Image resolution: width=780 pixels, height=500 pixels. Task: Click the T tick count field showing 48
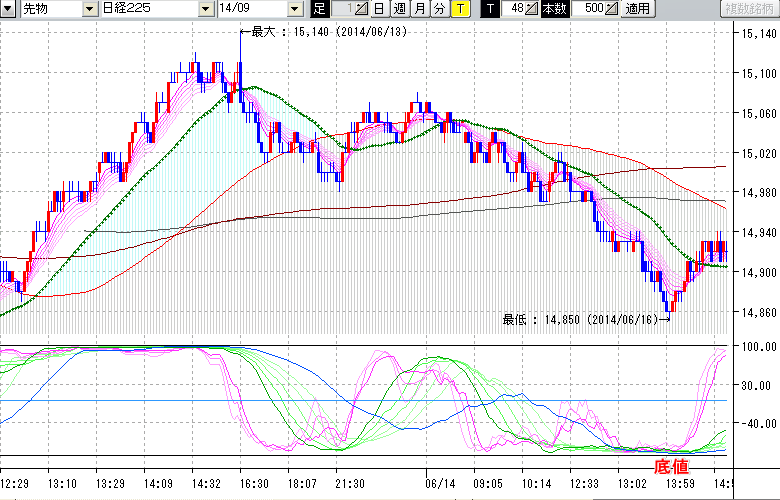click(514, 9)
